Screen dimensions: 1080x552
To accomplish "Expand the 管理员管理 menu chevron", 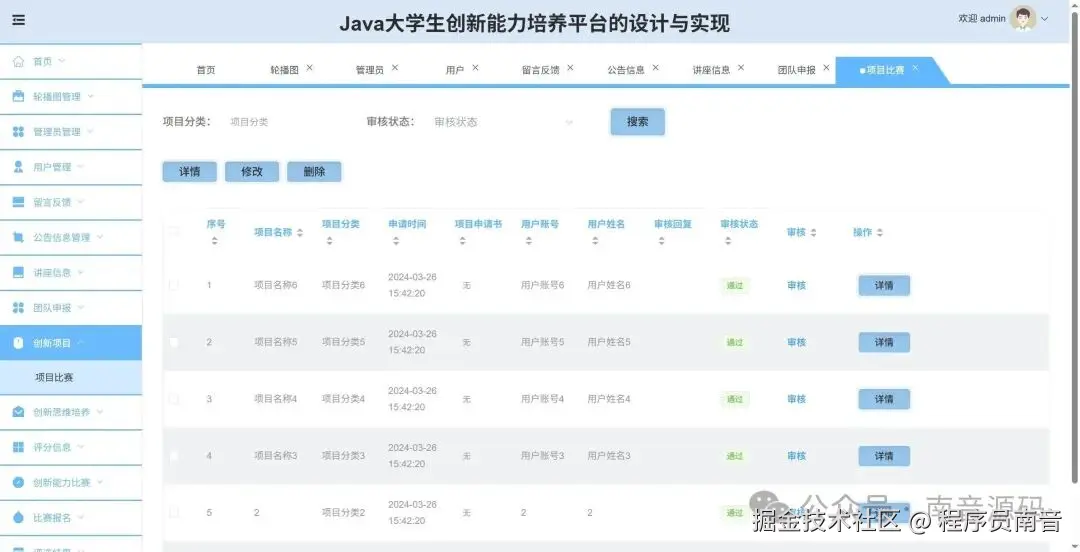I will pyautogui.click(x=91, y=132).
